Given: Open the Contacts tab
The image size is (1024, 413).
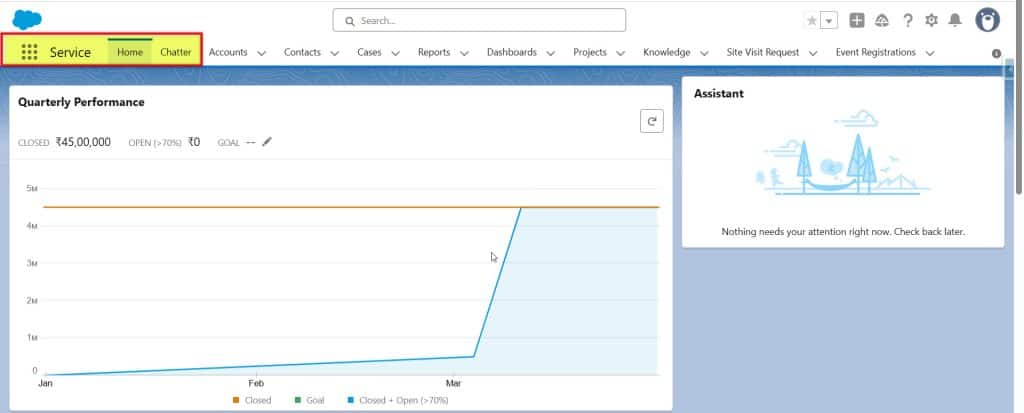Looking at the screenshot, I should tap(302, 52).
